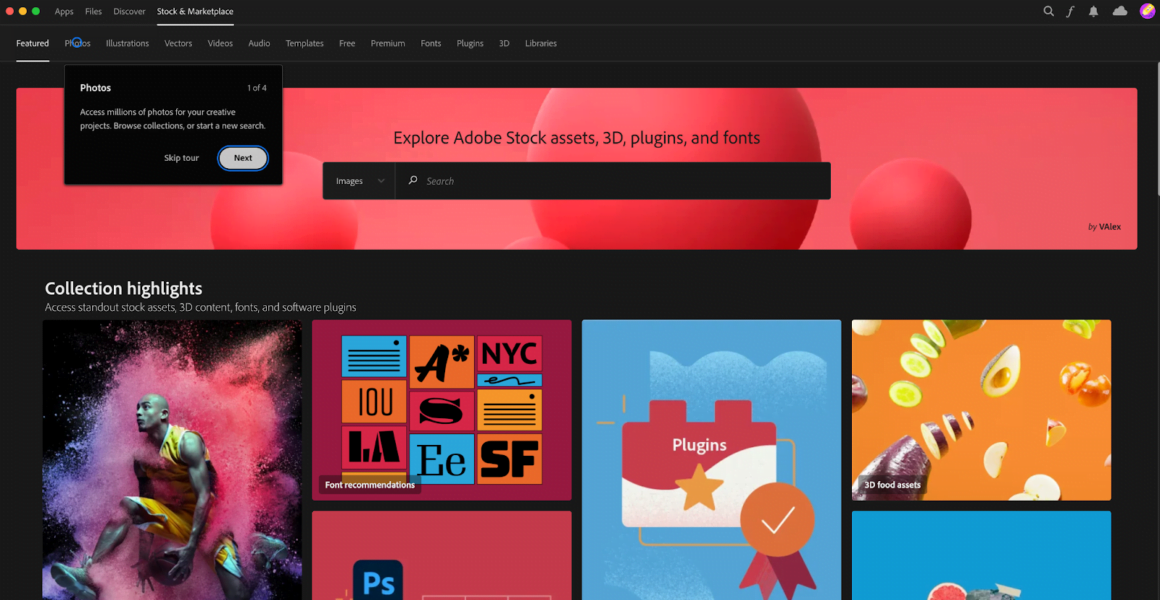Expand the Images asset type dropdown
The image size is (1160, 600).
(358, 180)
